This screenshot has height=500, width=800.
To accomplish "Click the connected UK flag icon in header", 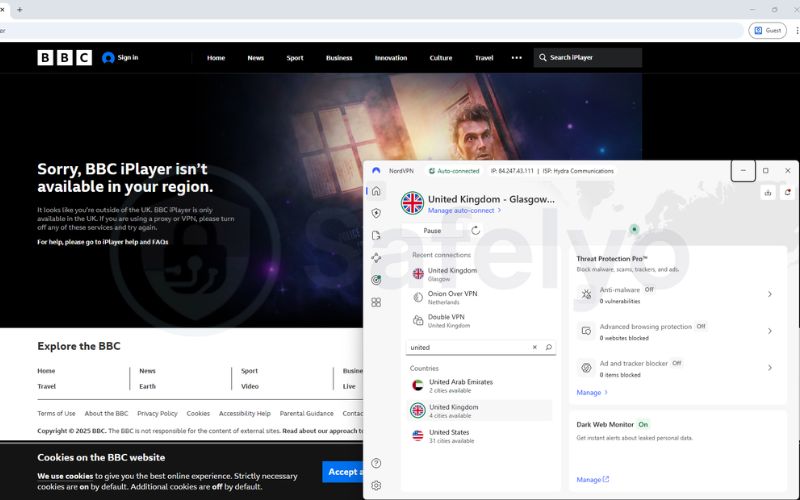I will (412, 203).
